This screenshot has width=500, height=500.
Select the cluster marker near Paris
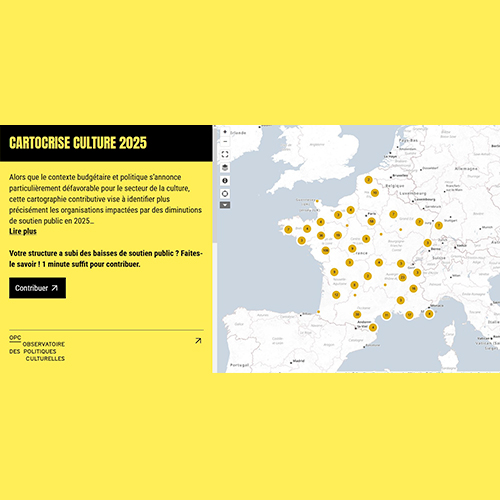[371, 221]
